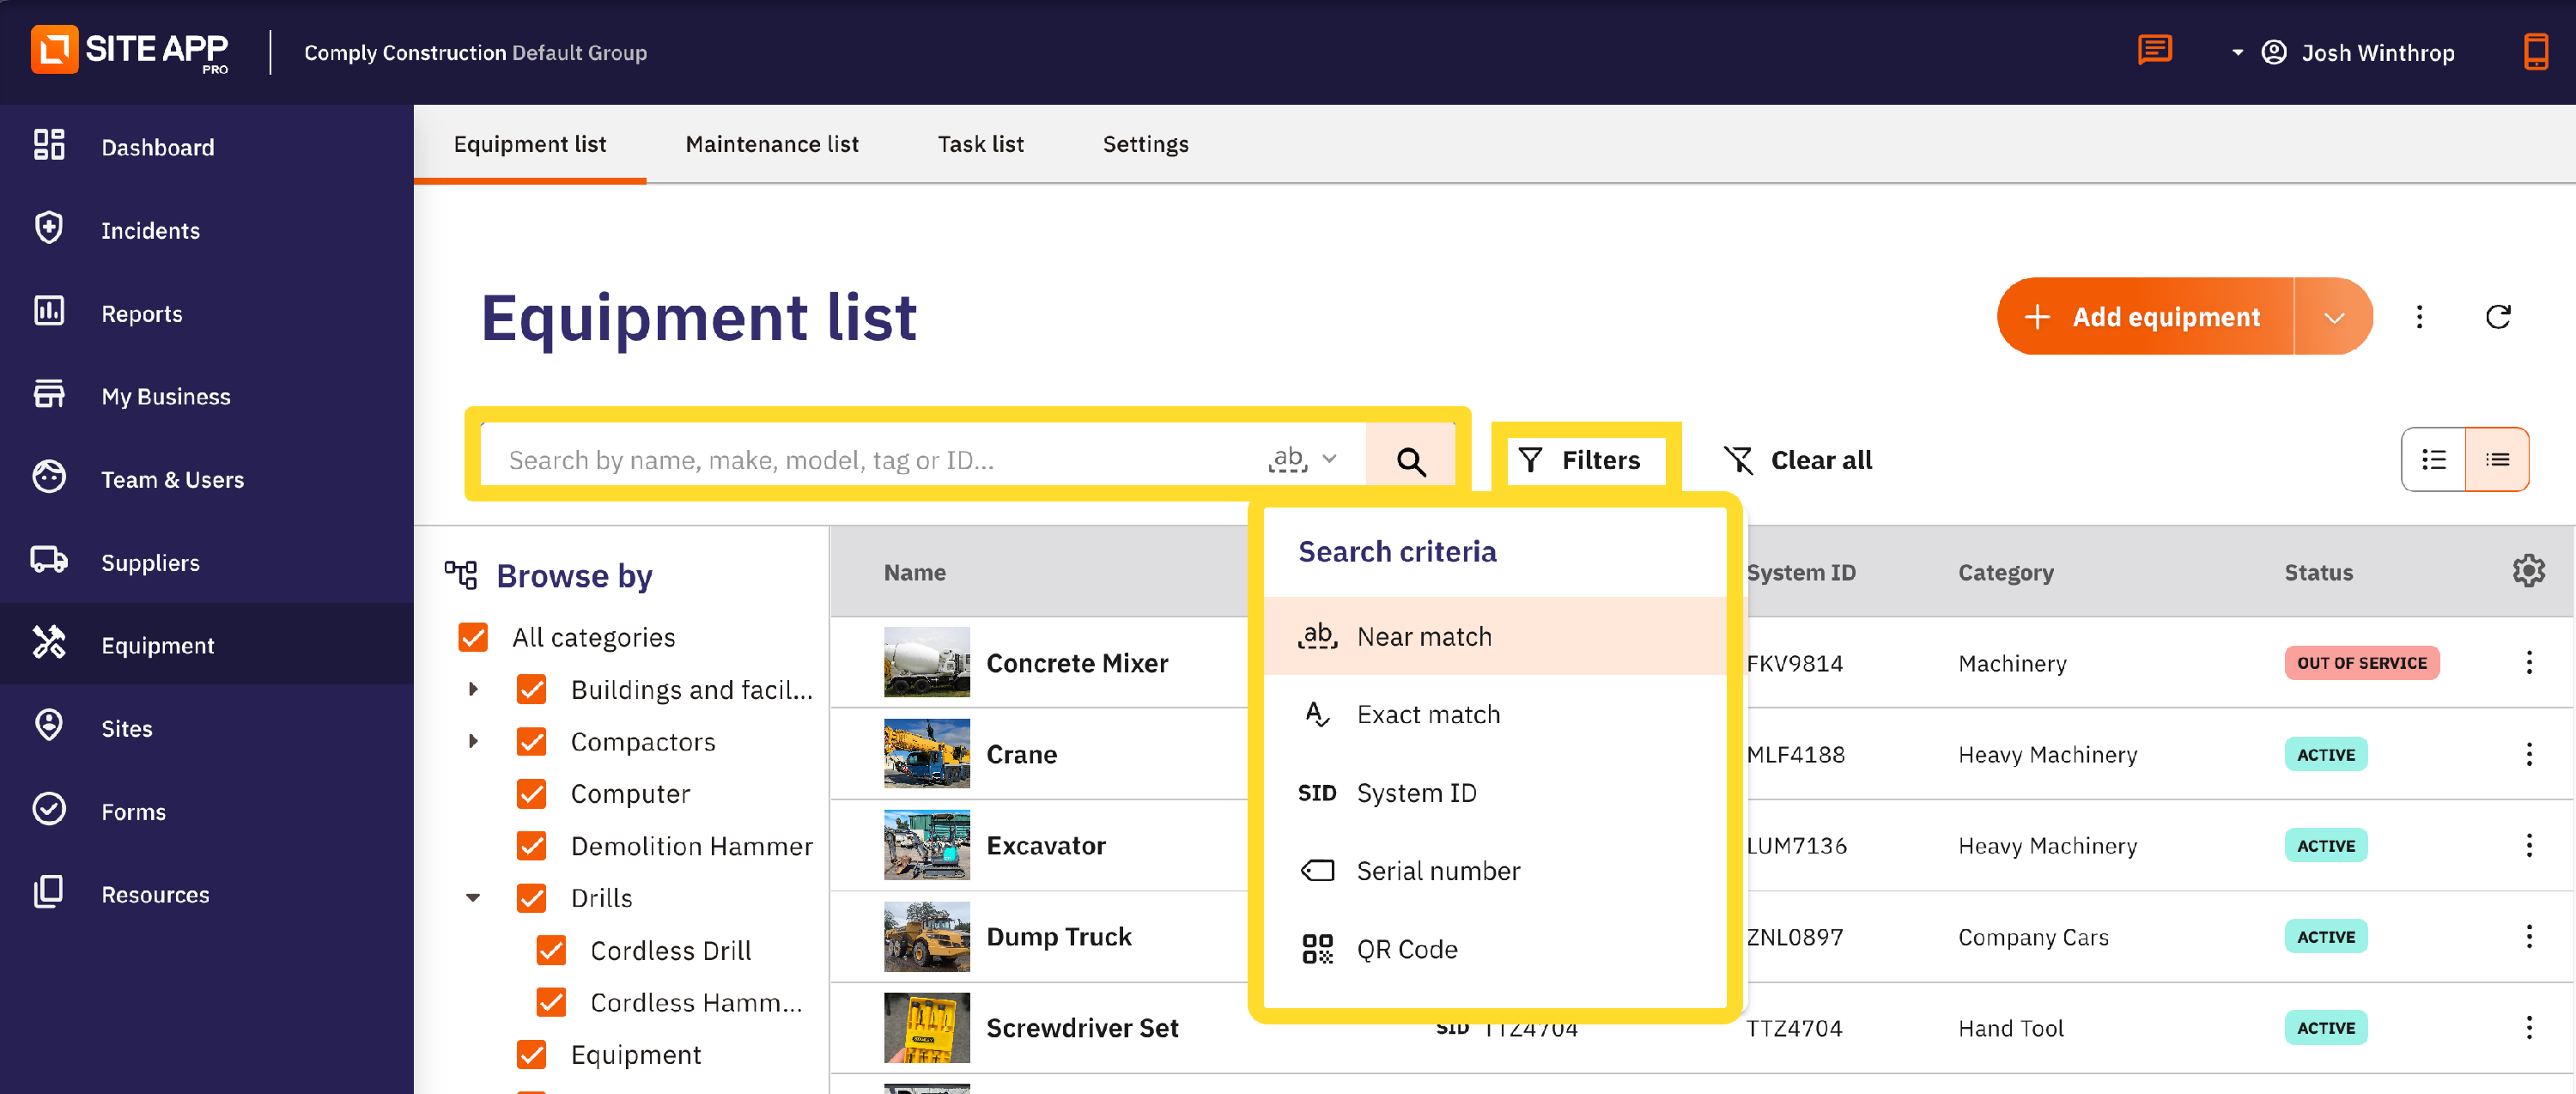Screen dimensions: 2576x1094
Task: Switch to the detailed list view icon
Action: (2433, 459)
